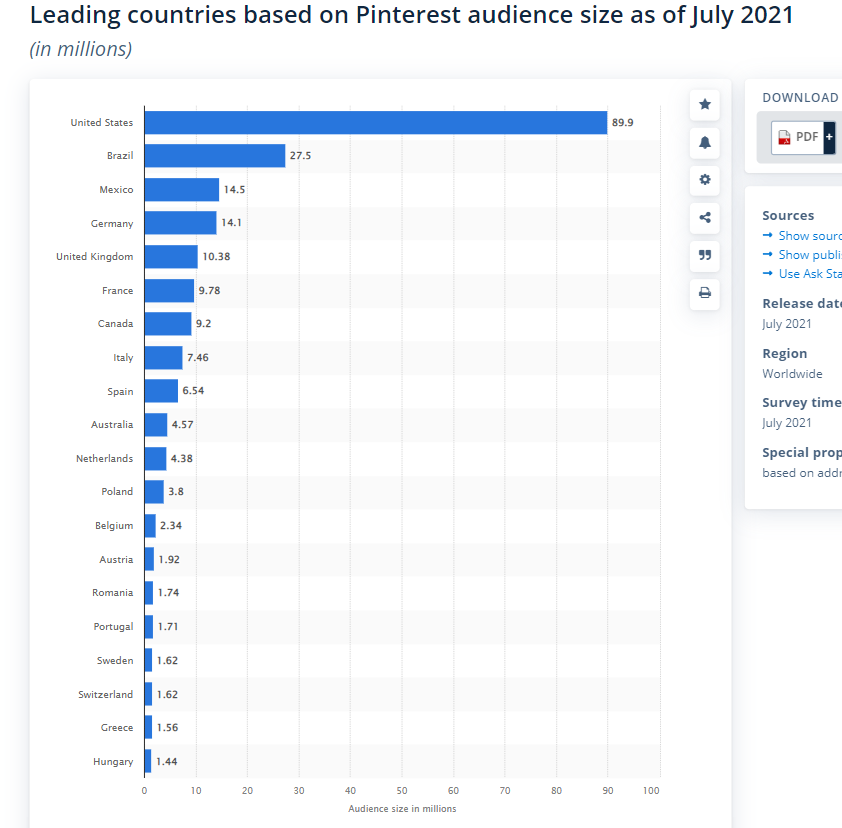Screen dimensions: 842x828
Task: Click the Spain bar
Action: click(161, 391)
